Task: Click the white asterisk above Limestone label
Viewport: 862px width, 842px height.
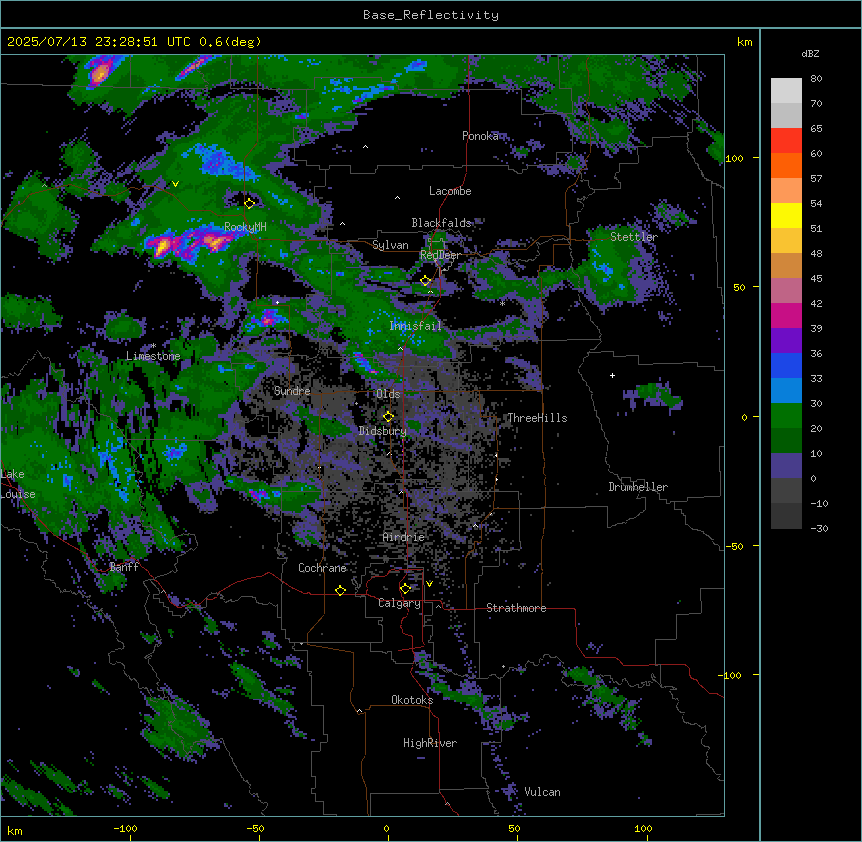Action: [x=154, y=346]
